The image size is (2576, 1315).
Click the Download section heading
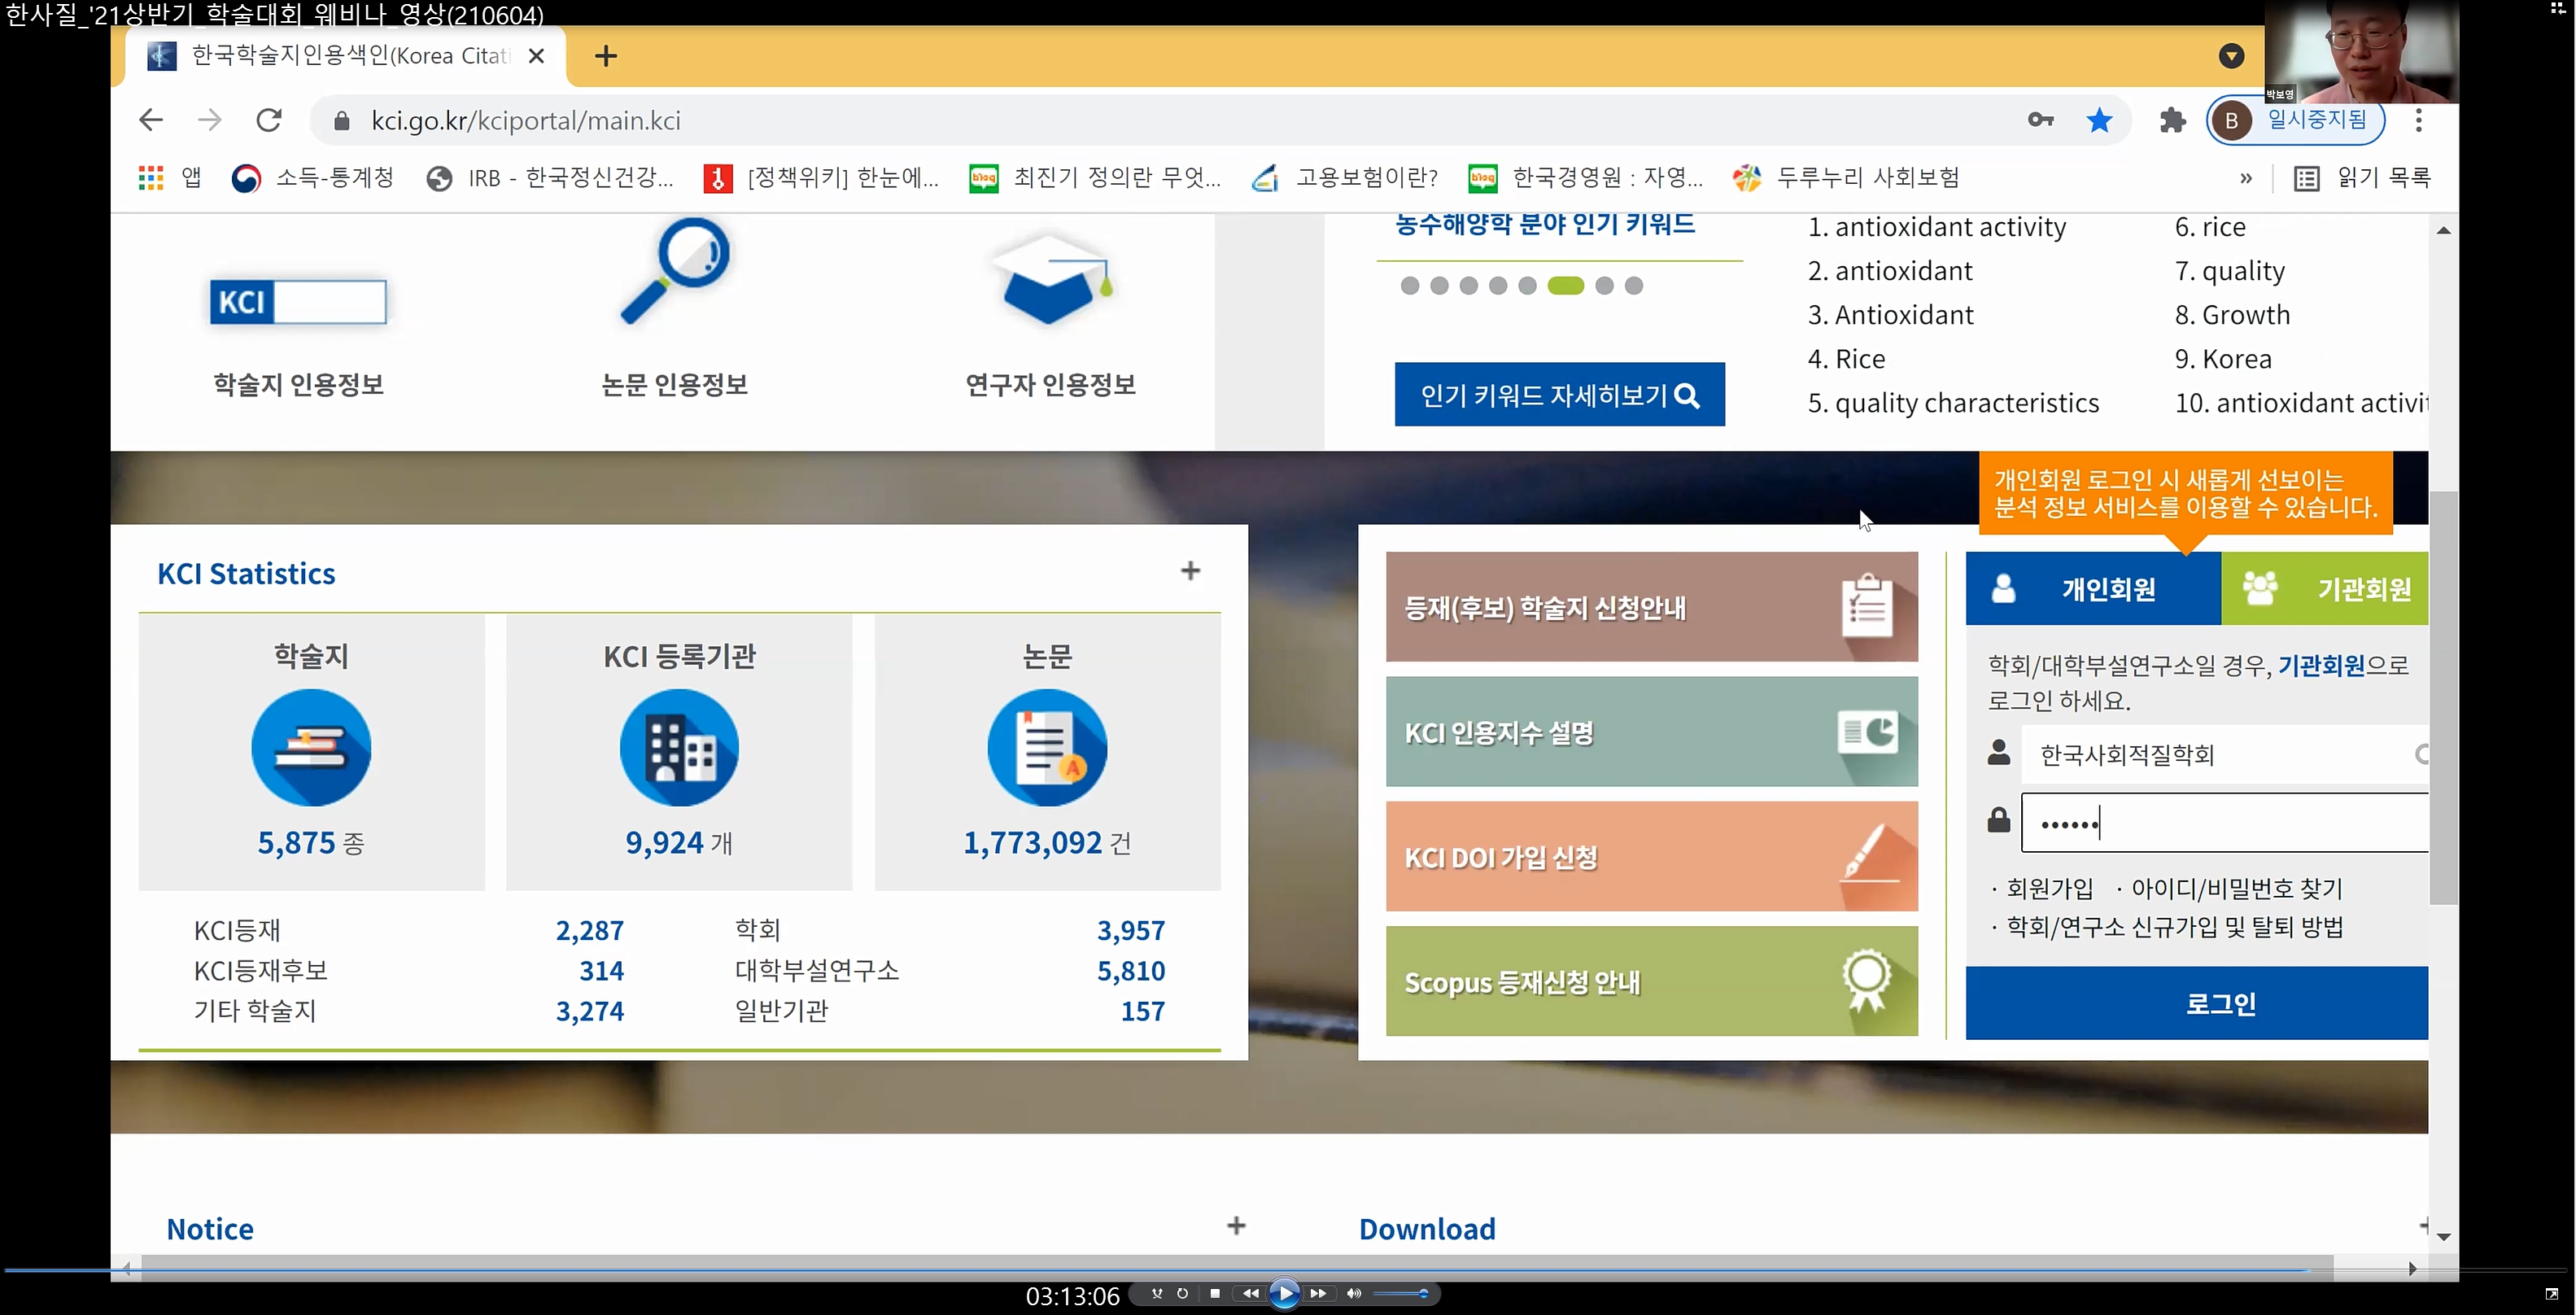coord(1427,1229)
